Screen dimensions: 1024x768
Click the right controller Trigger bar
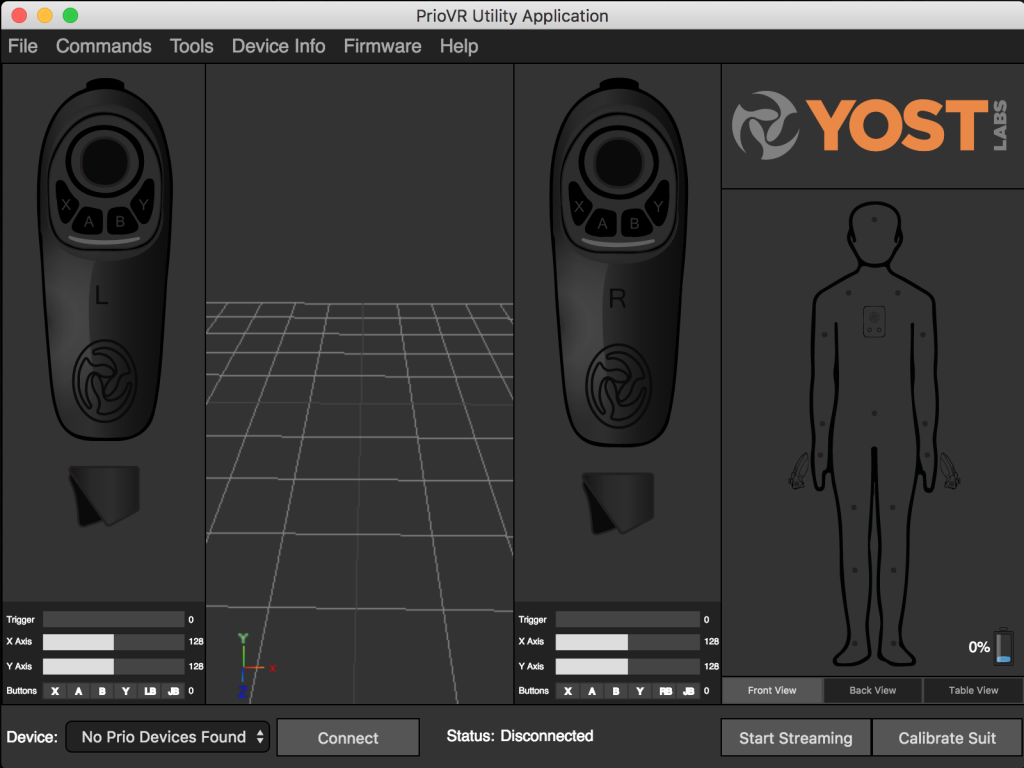628,619
